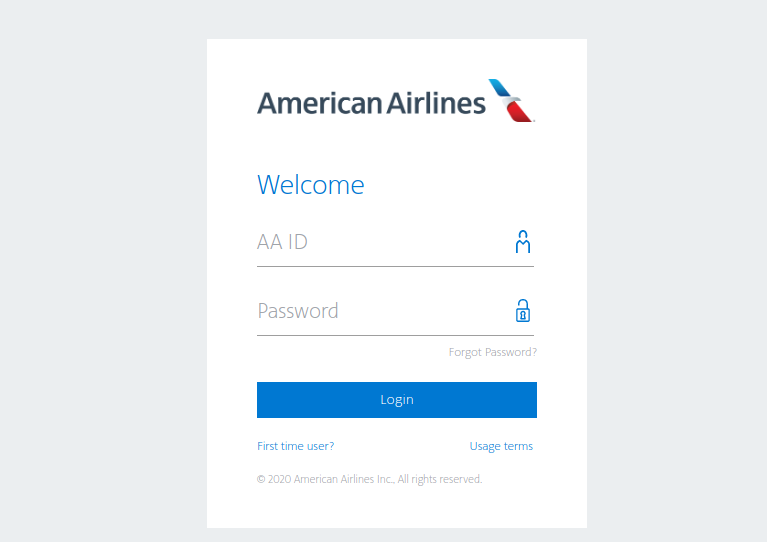Screen dimensions: 767x542
Task: Click the 'All rights reserved' footer text
Action: coord(440,479)
